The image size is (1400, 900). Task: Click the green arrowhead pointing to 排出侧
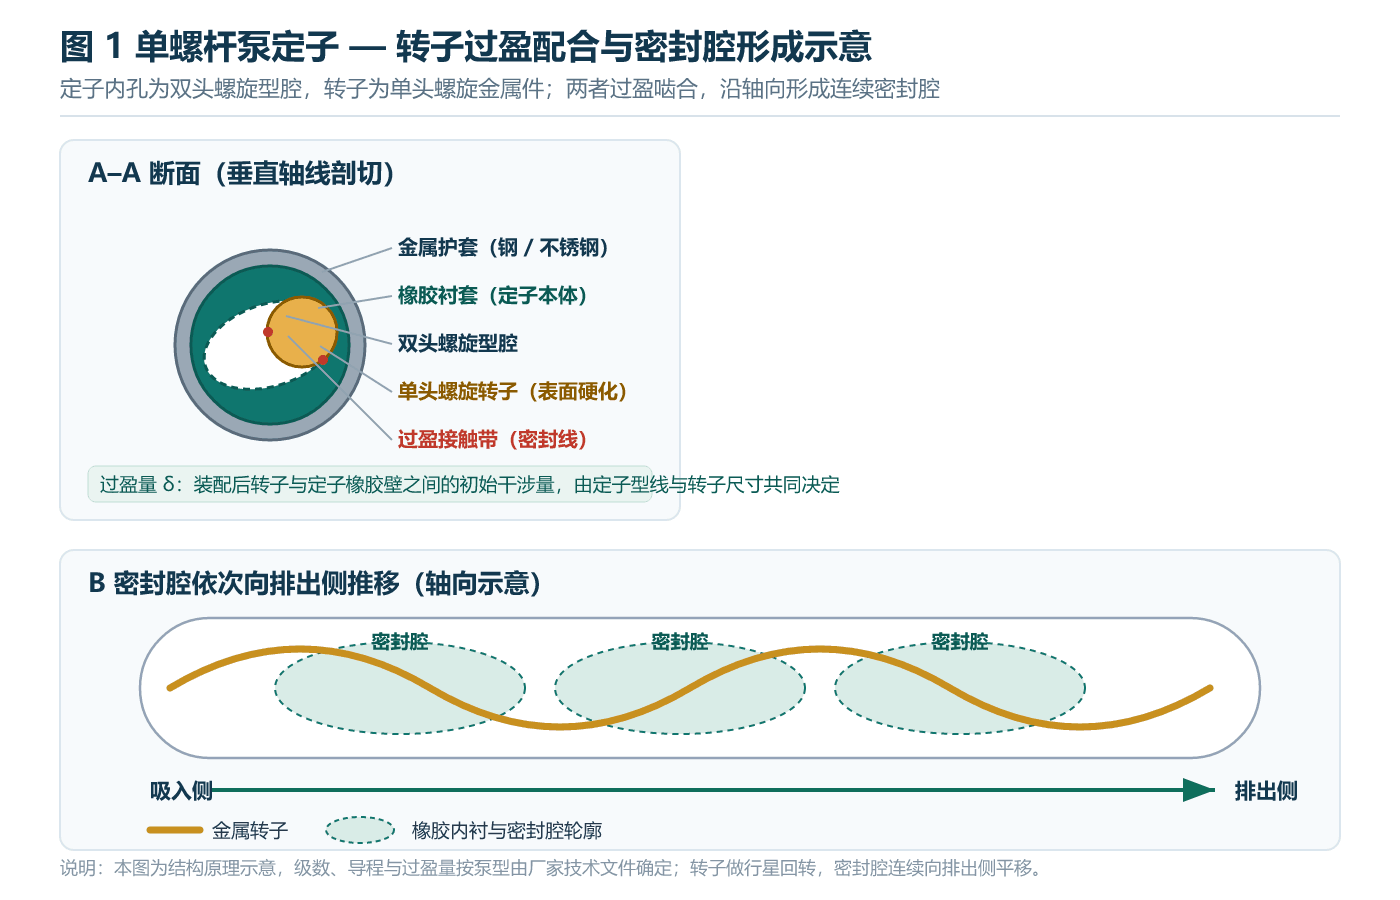[1199, 790]
